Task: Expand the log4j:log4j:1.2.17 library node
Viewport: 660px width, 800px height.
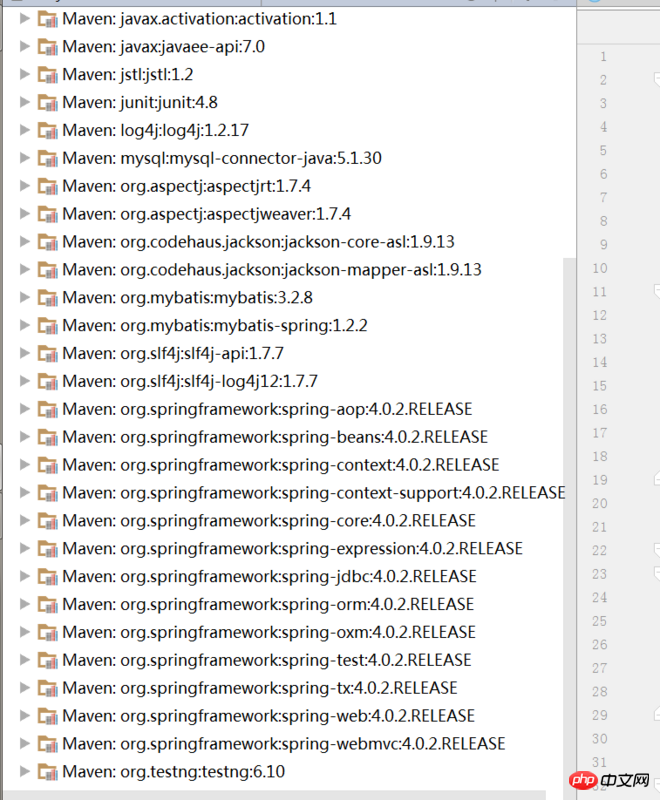Action: pyautogui.click(x=24, y=130)
